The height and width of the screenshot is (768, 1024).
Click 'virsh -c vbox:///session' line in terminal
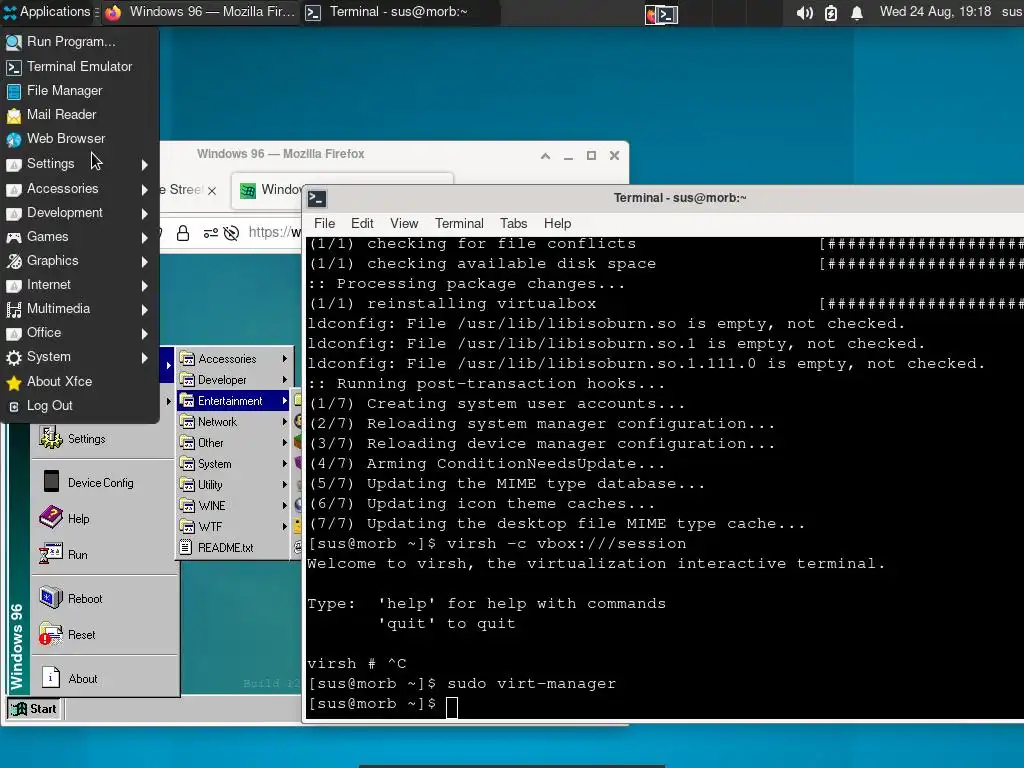coord(566,543)
